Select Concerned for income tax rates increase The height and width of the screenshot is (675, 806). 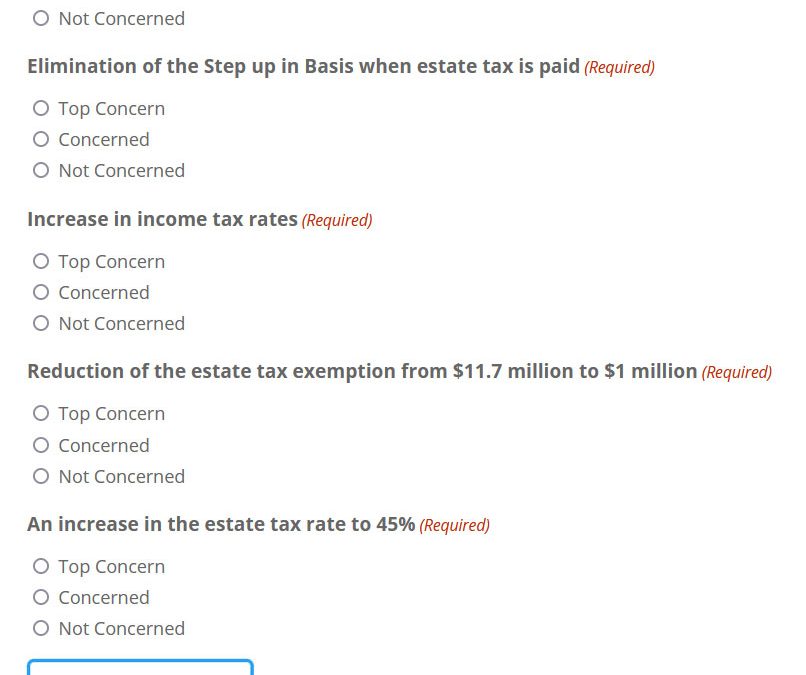(x=41, y=293)
